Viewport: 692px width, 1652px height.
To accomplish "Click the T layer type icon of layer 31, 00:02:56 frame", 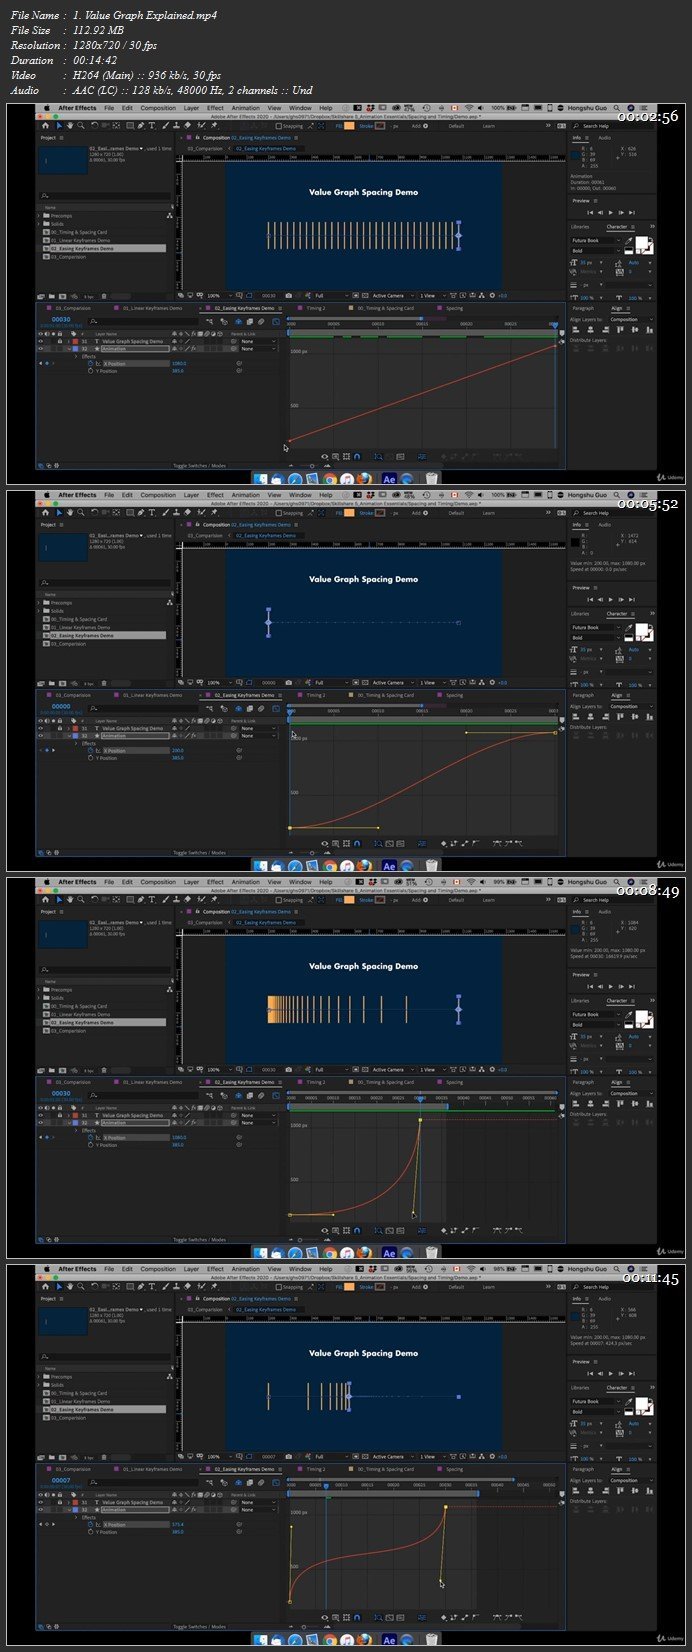I will (x=97, y=341).
